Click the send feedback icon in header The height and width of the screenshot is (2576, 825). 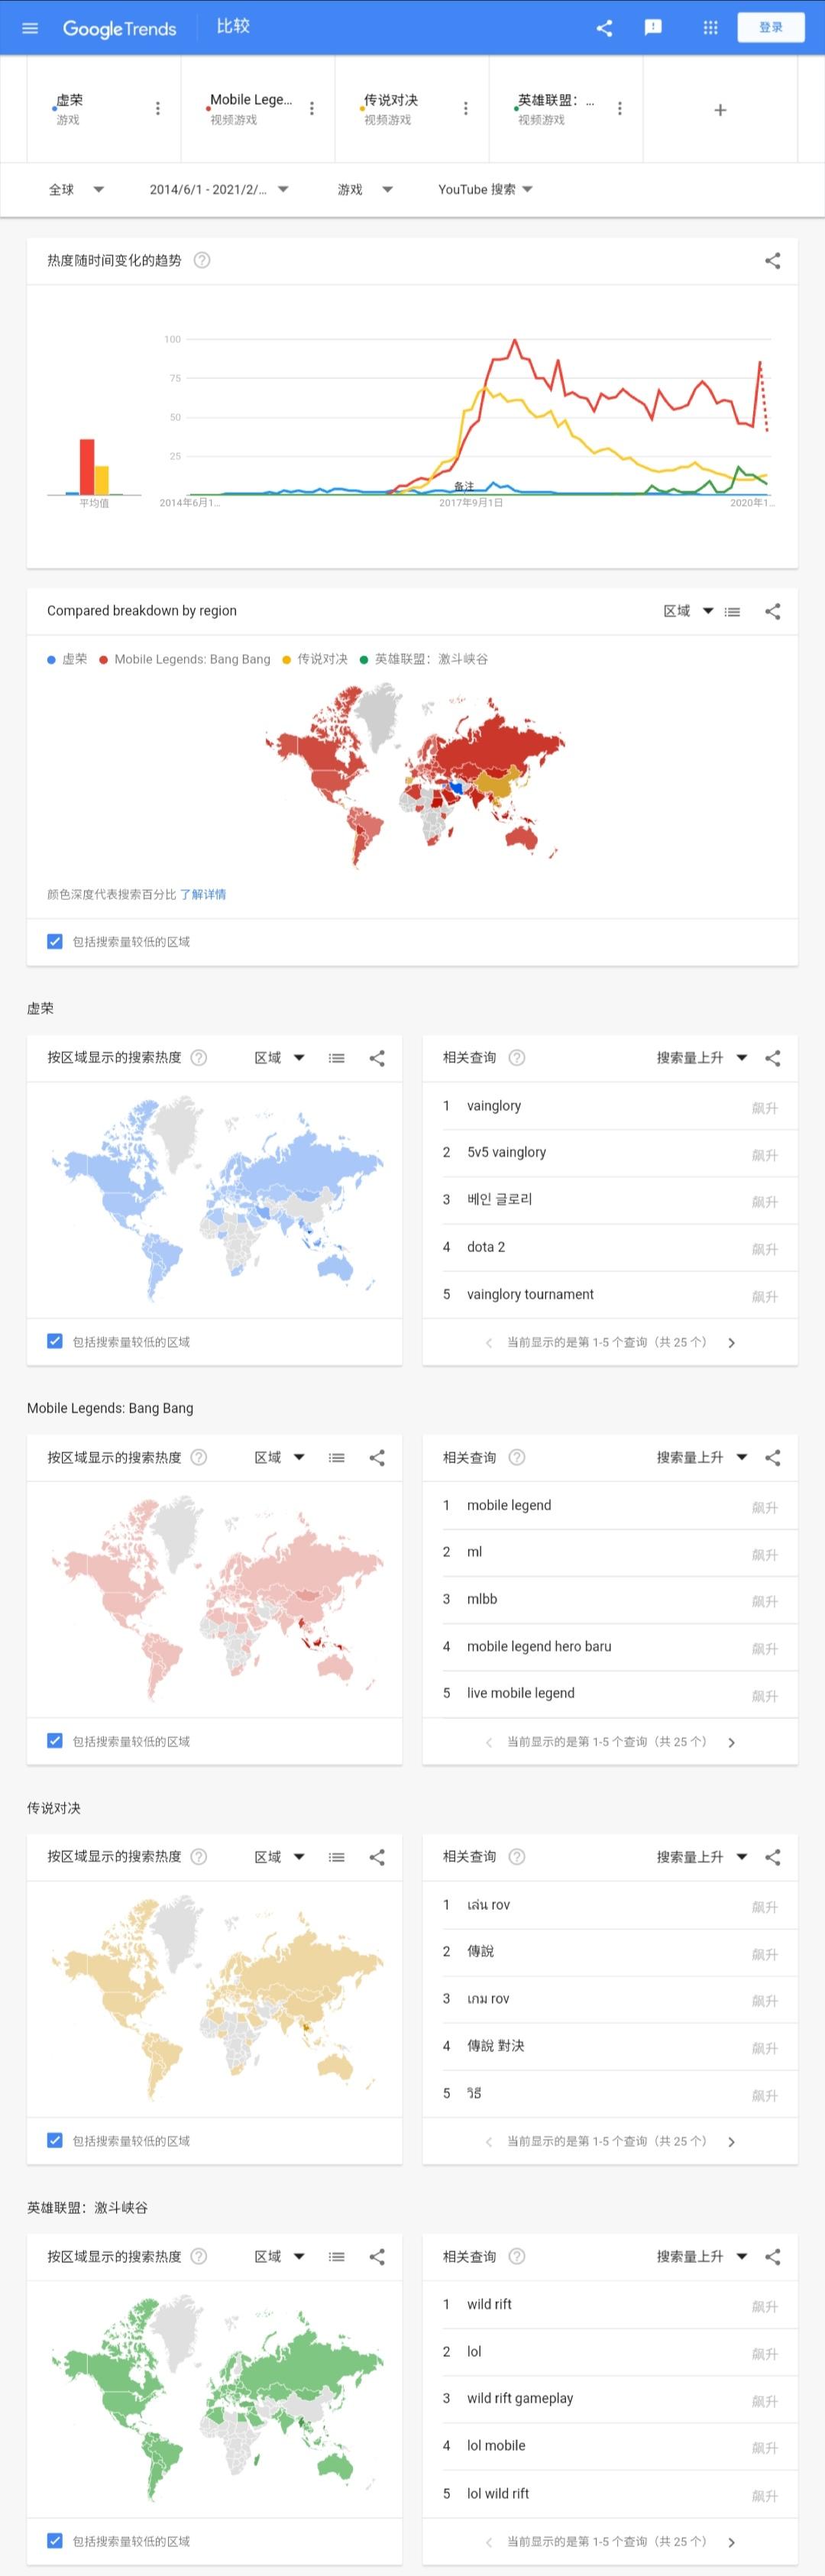tap(653, 28)
